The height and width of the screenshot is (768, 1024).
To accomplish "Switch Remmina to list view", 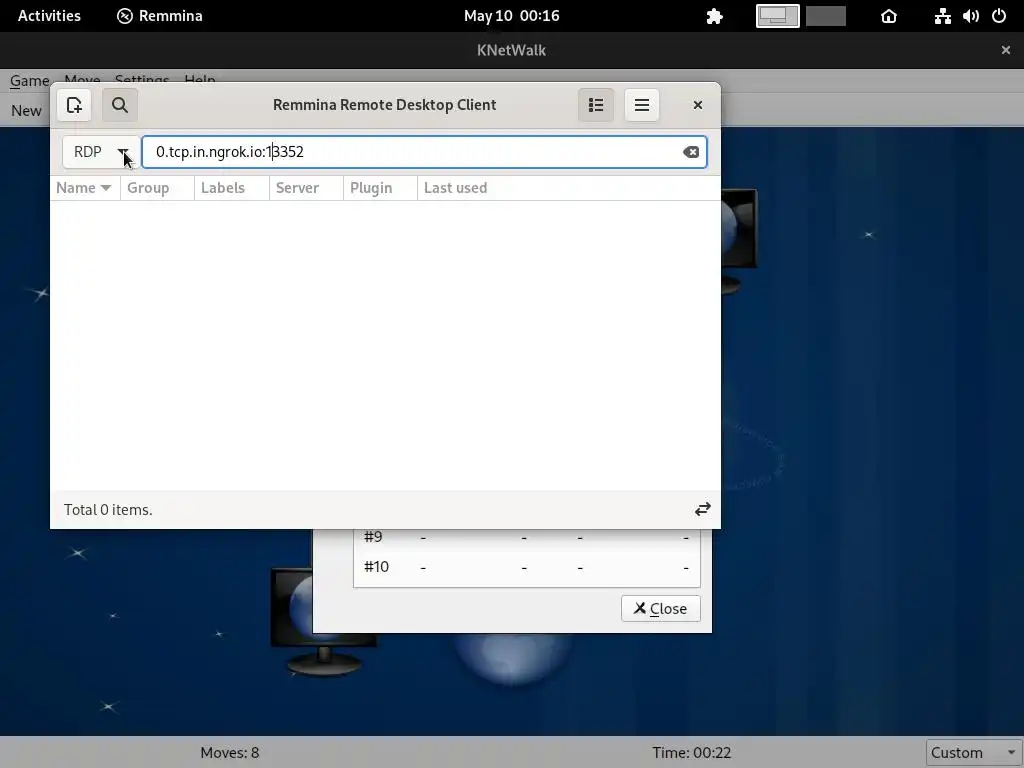I will click(x=596, y=105).
